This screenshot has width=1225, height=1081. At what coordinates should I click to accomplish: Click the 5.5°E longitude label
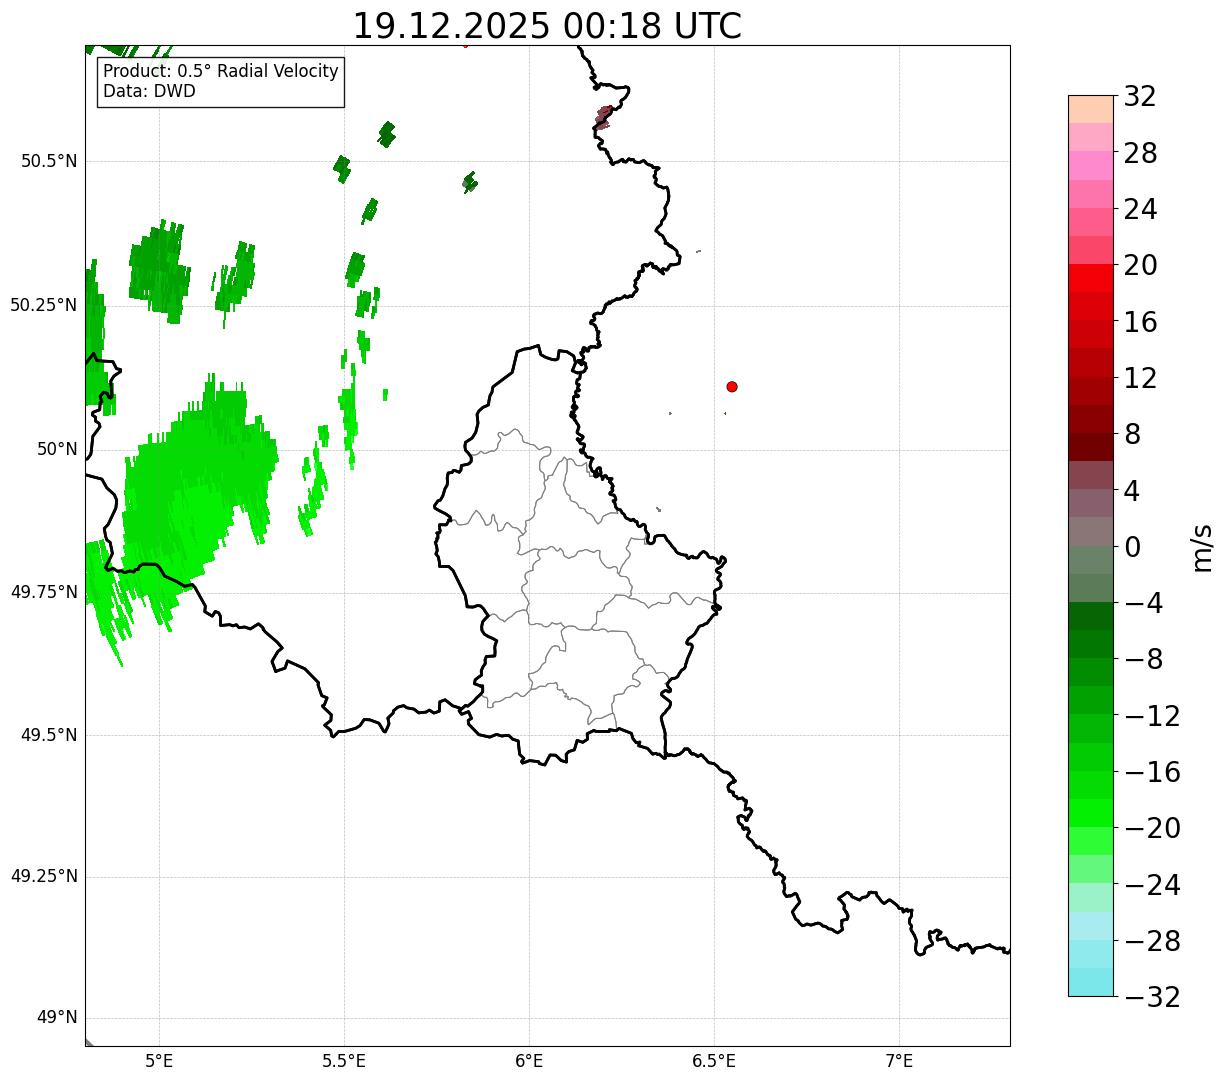(x=344, y=1061)
